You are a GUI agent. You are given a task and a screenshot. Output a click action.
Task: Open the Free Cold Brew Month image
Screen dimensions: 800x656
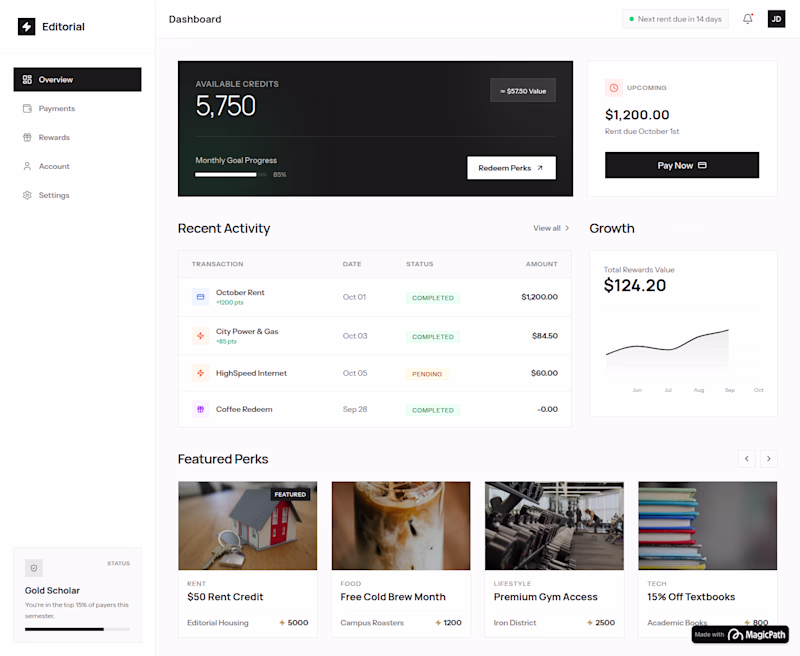(401, 525)
